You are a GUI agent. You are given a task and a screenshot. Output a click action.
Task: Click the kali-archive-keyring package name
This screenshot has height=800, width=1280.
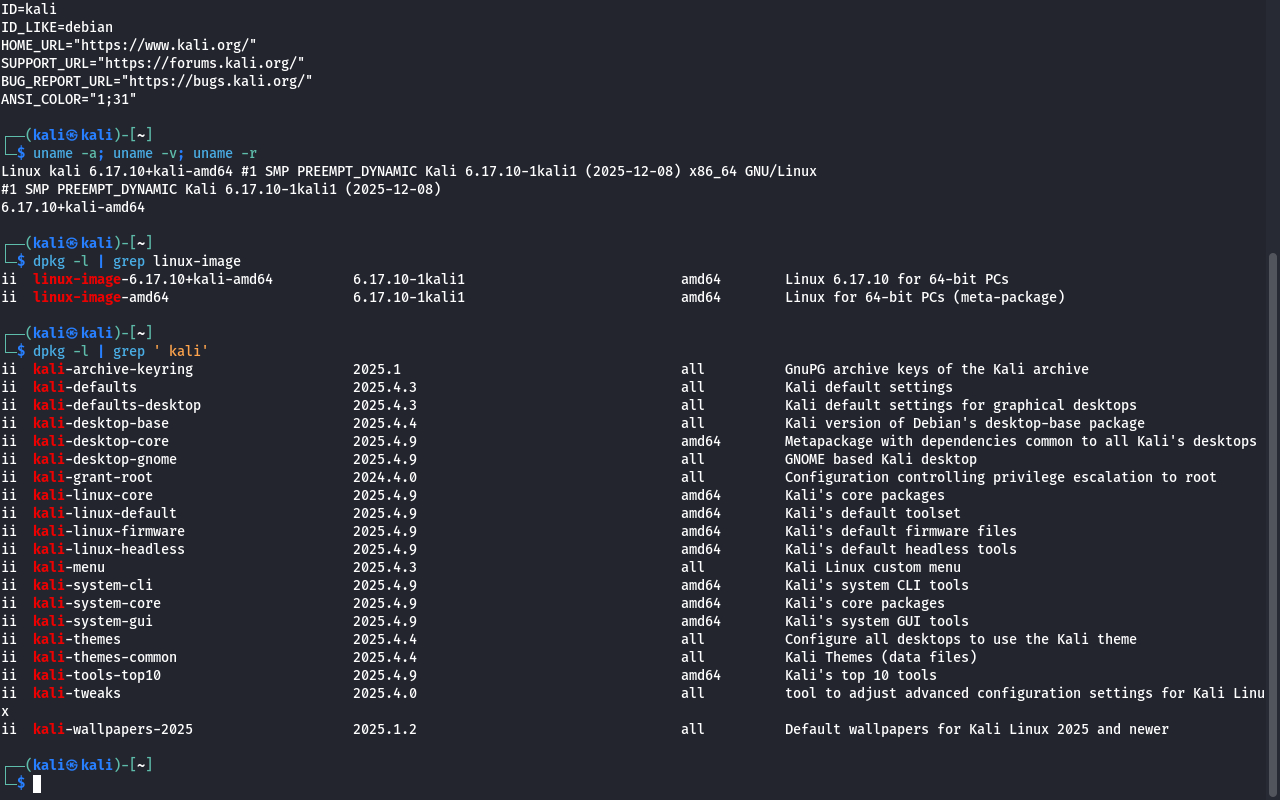[x=113, y=369]
